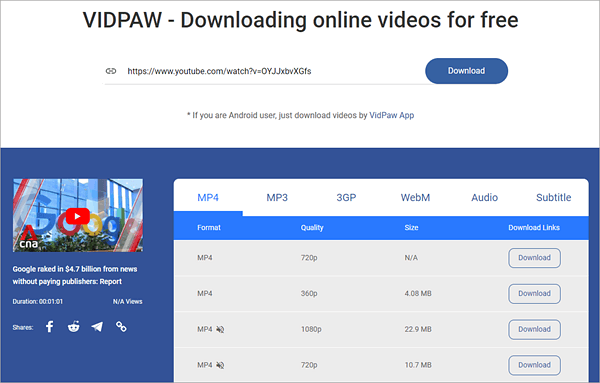Open the VidPaw App link
The image size is (600, 383).
tap(391, 115)
